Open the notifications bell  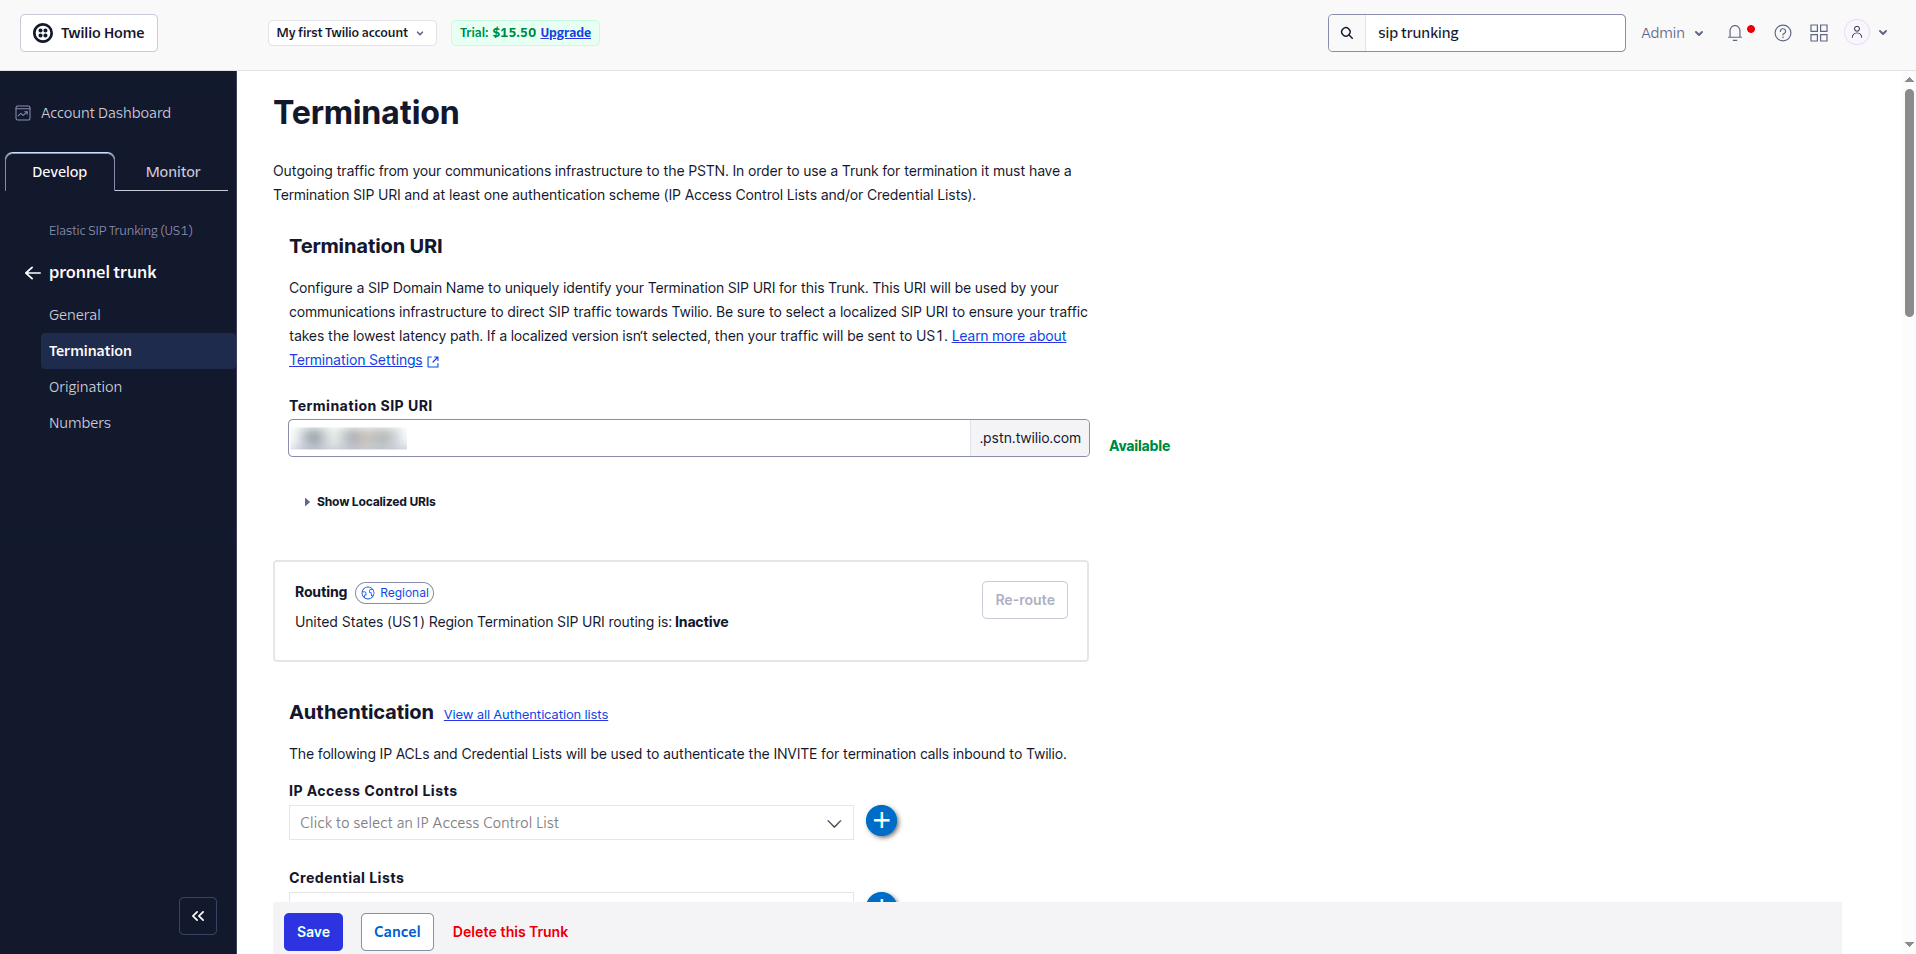coord(1735,33)
